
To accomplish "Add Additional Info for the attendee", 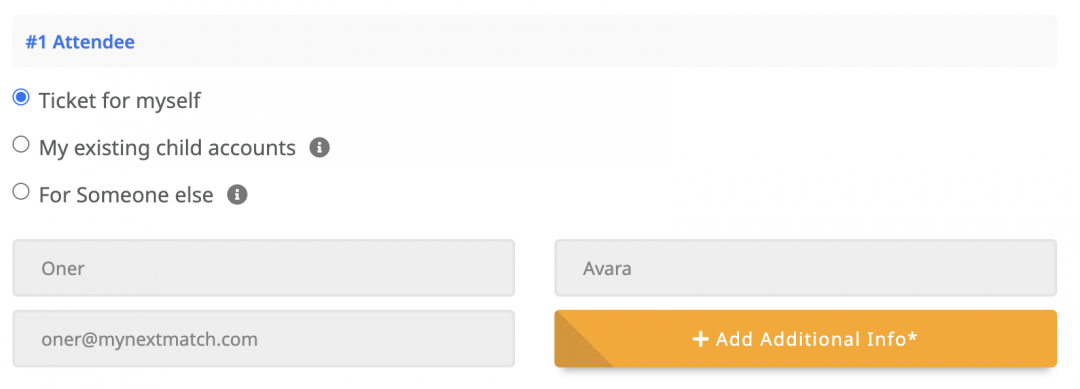I will 805,339.
